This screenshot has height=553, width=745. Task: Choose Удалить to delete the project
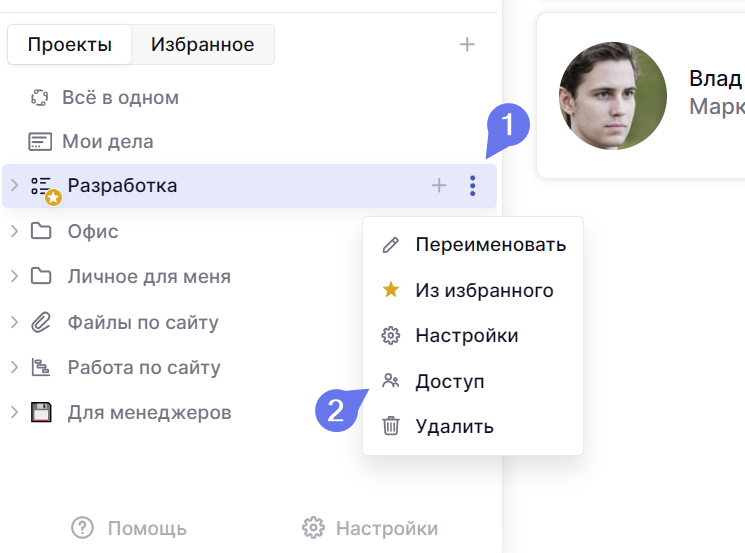coord(454,427)
